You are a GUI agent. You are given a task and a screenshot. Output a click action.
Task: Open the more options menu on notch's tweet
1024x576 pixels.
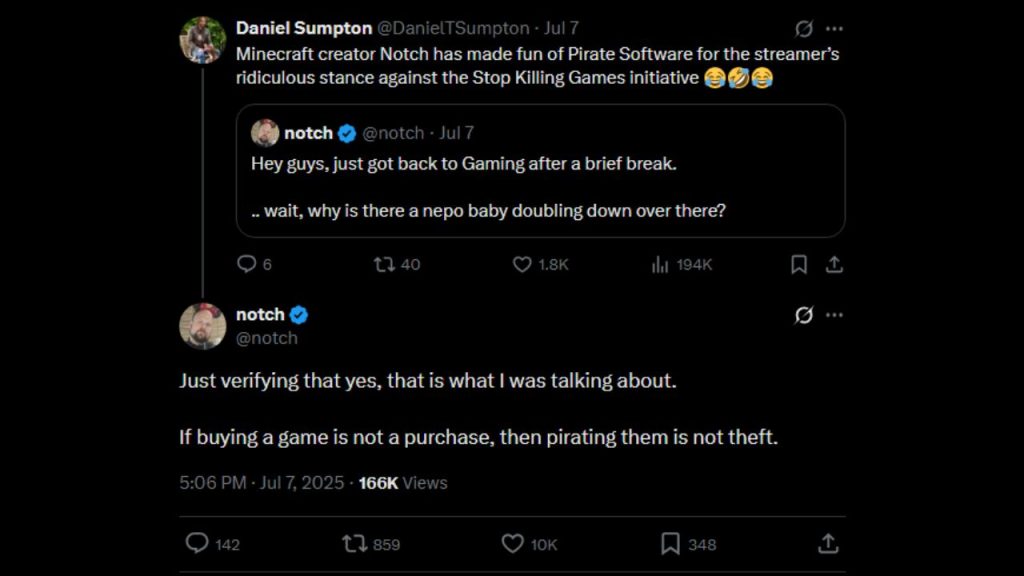click(835, 314)
